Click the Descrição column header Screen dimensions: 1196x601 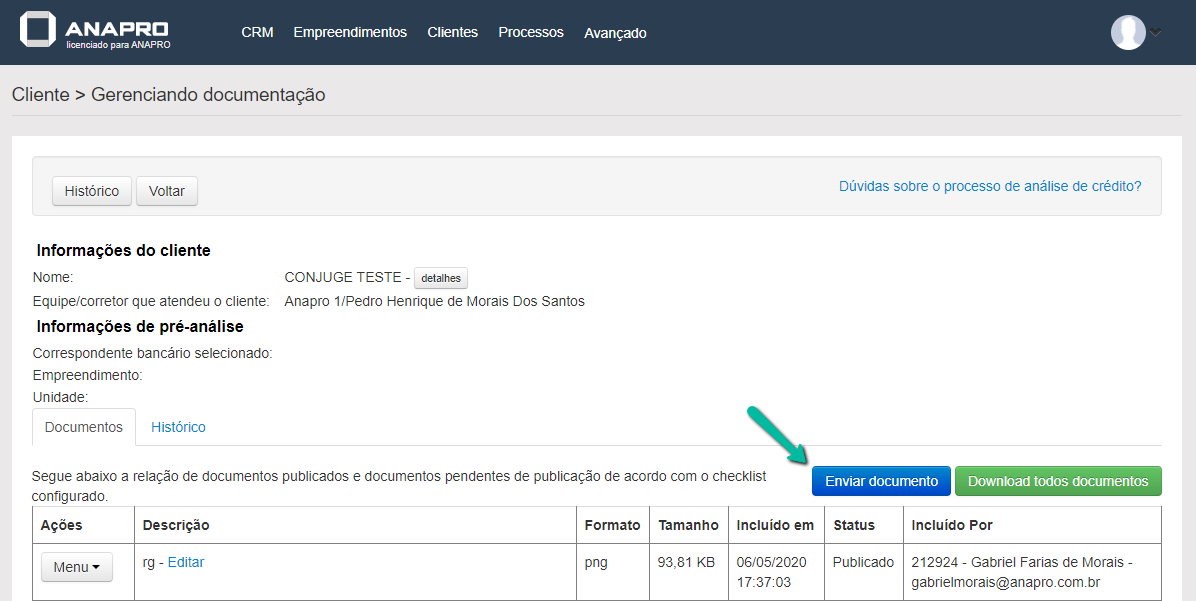pyautogui.click(x=176, y=525)
